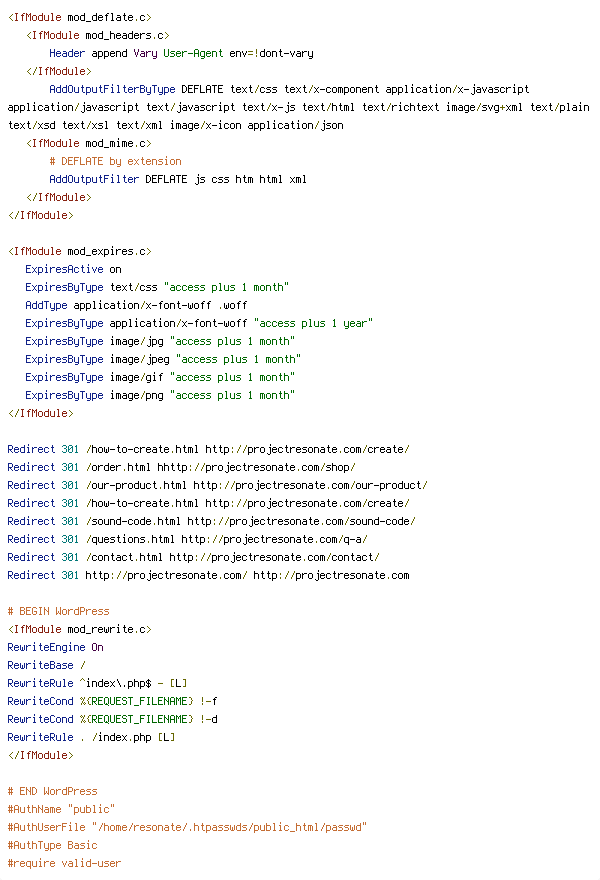Click the '# END WordPress' comment

(52, 791)
